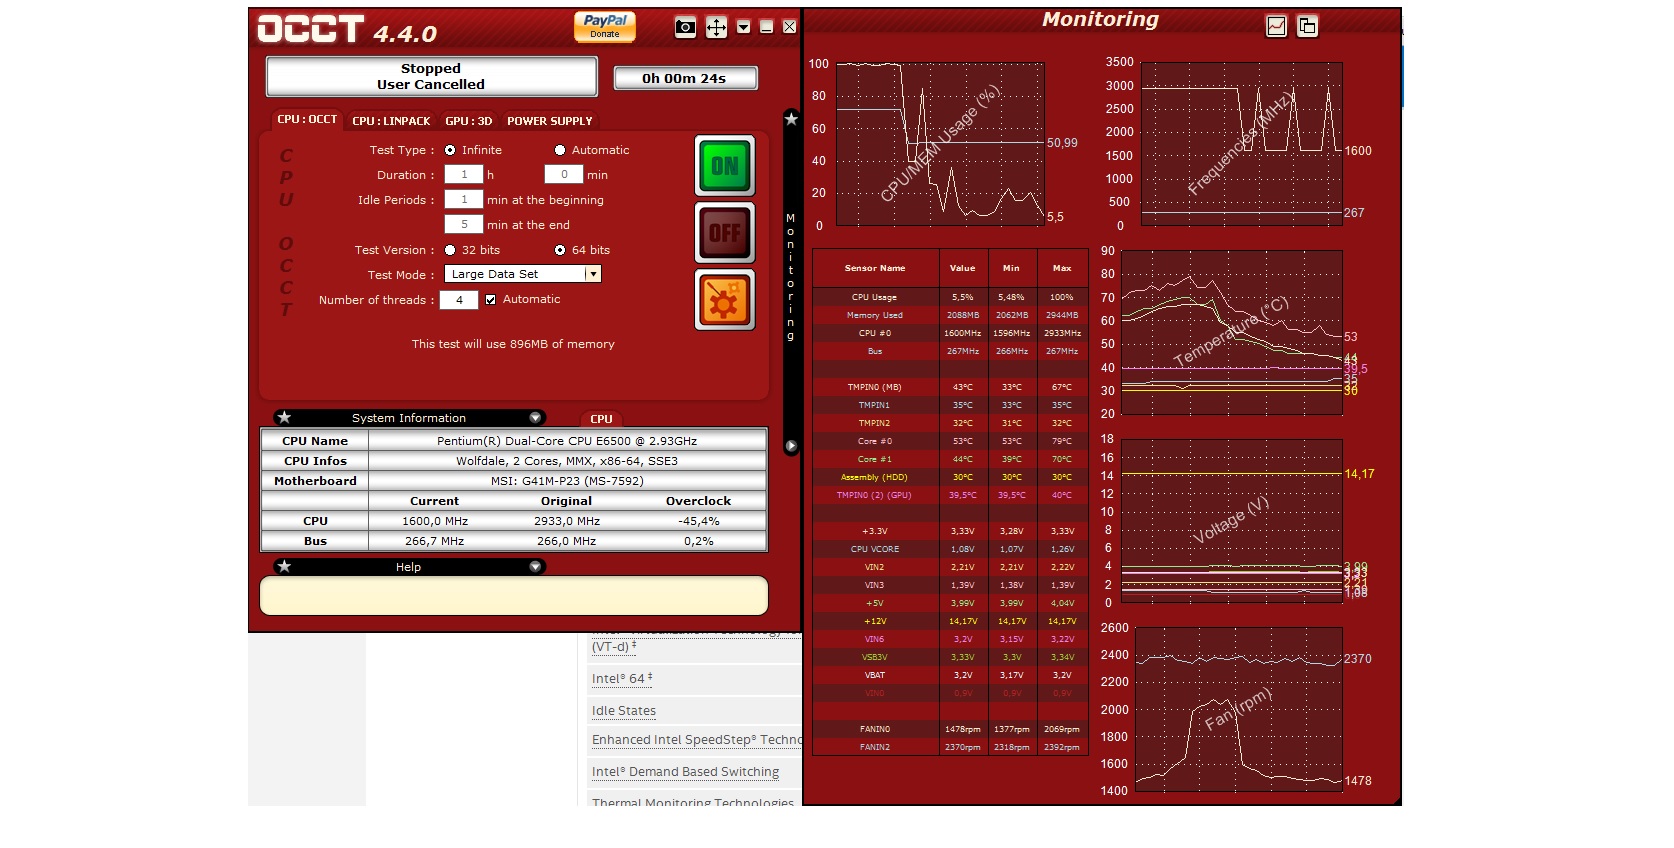Screen dimensions: 1674x848
Task: Click the -45,4% overclock value
Action: [x=699, y=521]
